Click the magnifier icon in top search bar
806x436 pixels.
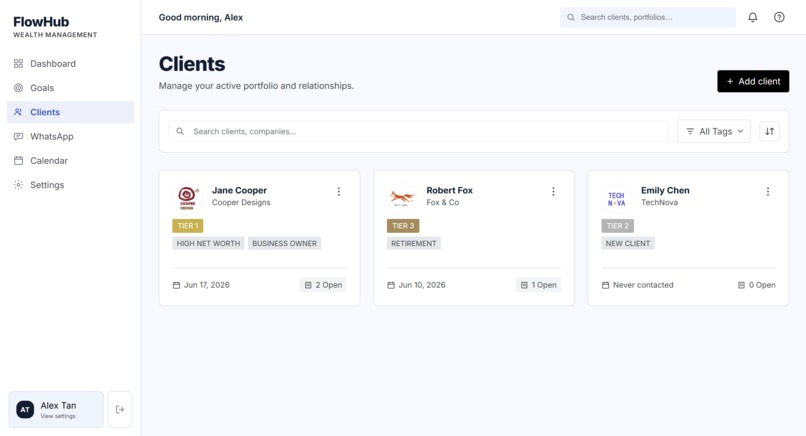pyautogui.click(x=571, y=17)
